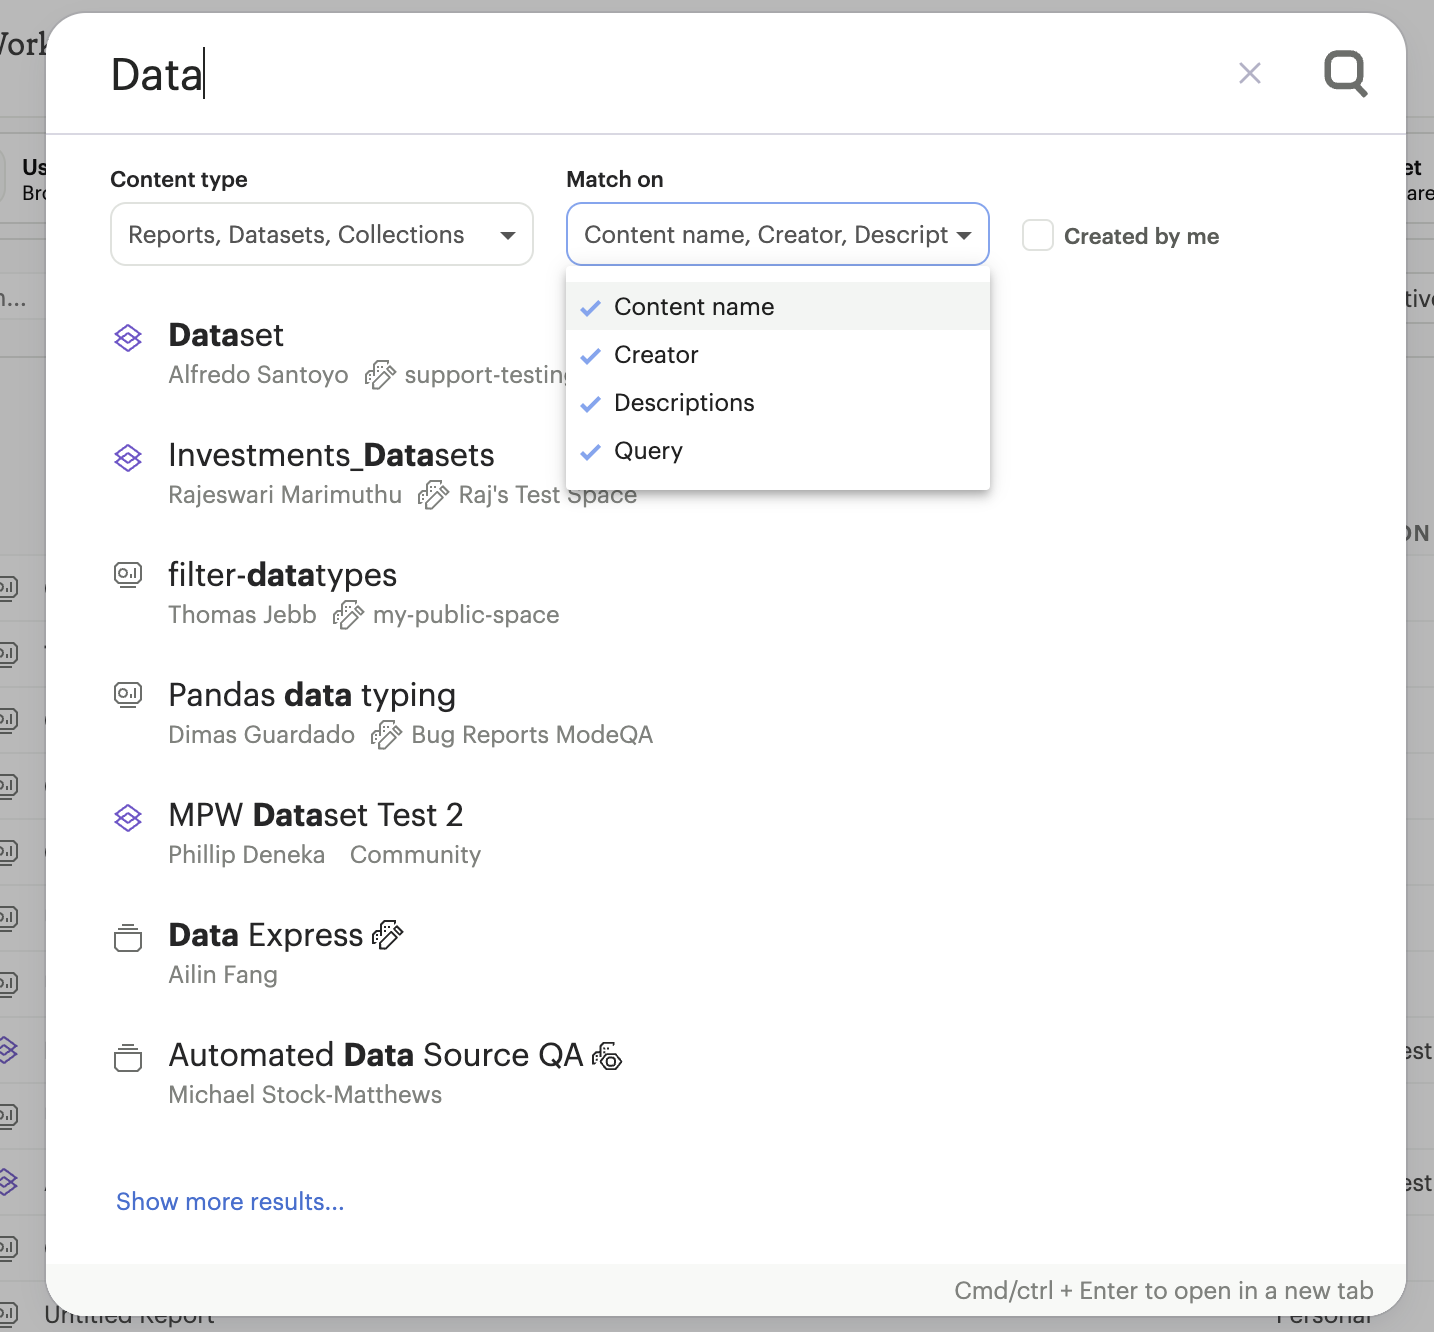Clear the search with the X button
1434x1332 pixels.
[1250, 73]
